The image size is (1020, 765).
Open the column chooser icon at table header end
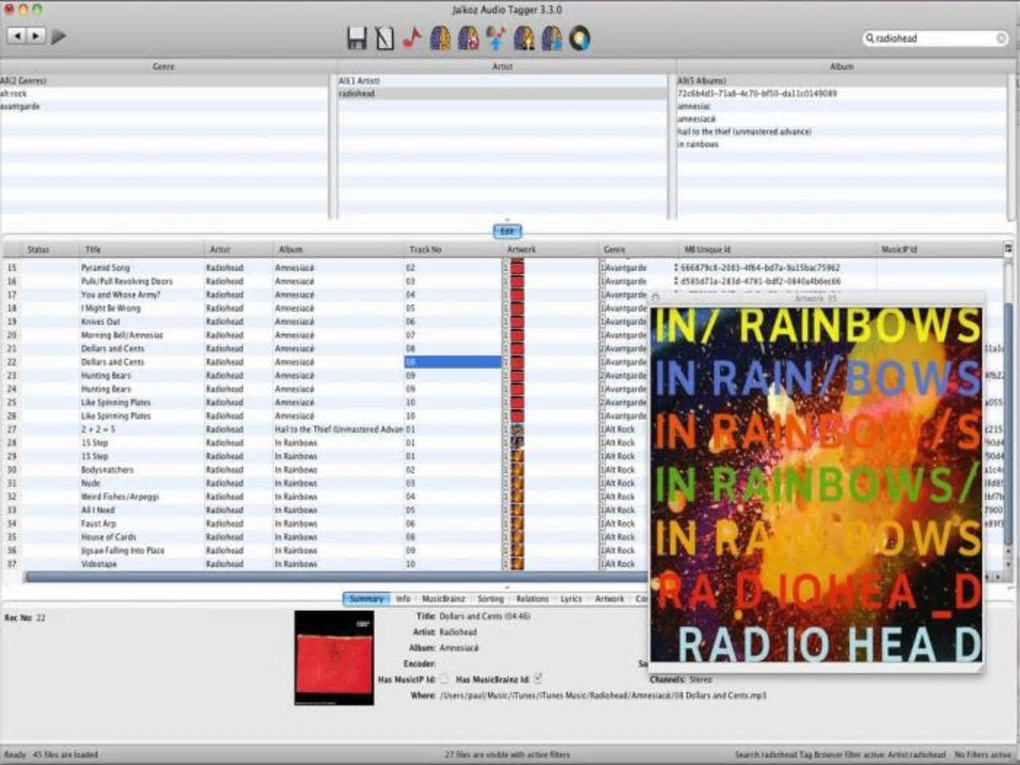tap(1008, 248)
